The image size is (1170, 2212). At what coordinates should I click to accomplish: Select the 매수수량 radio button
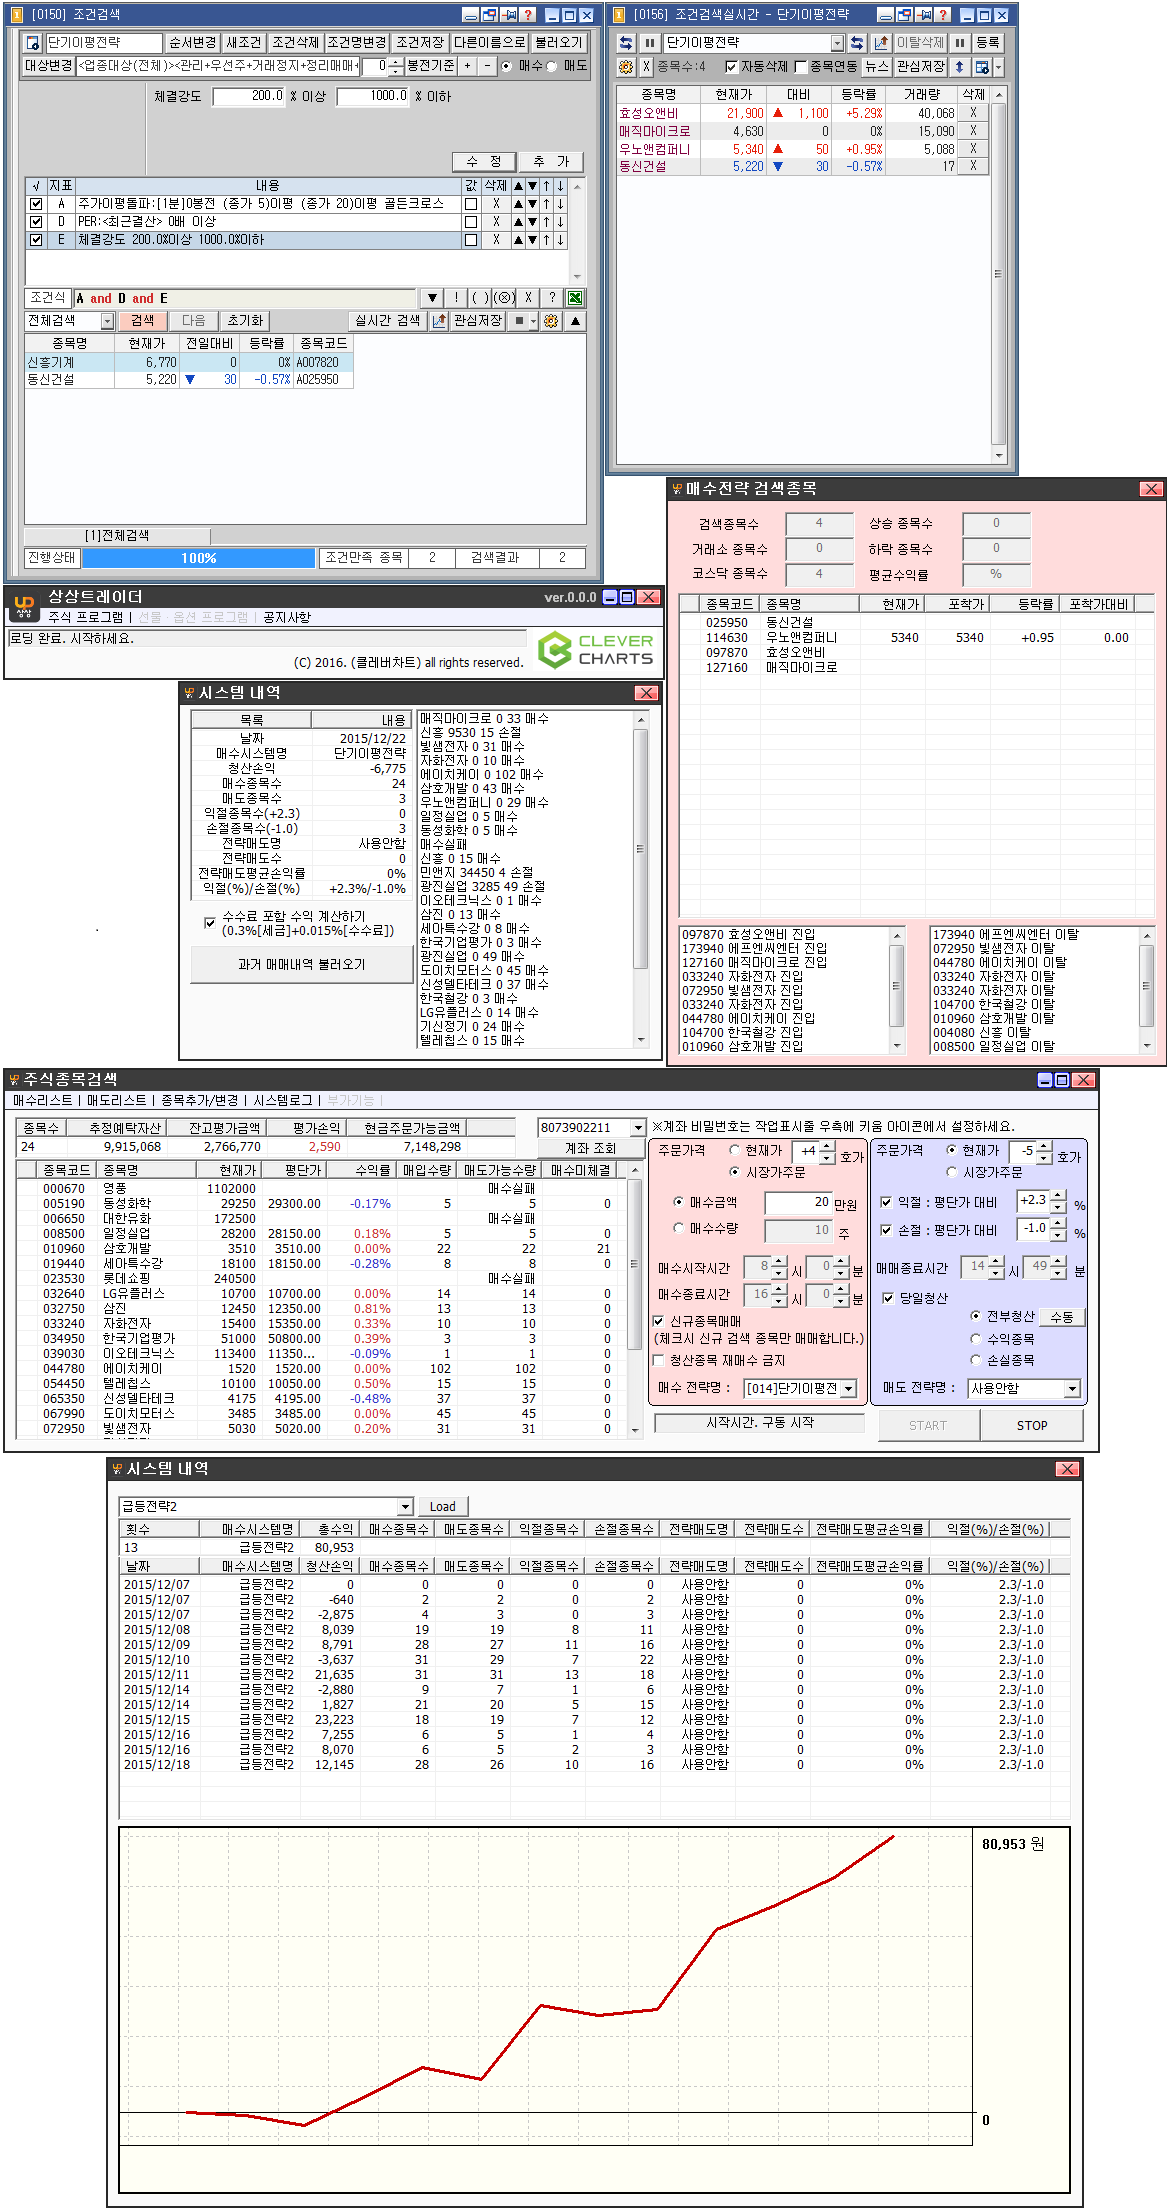click(x=679, y=1228)
